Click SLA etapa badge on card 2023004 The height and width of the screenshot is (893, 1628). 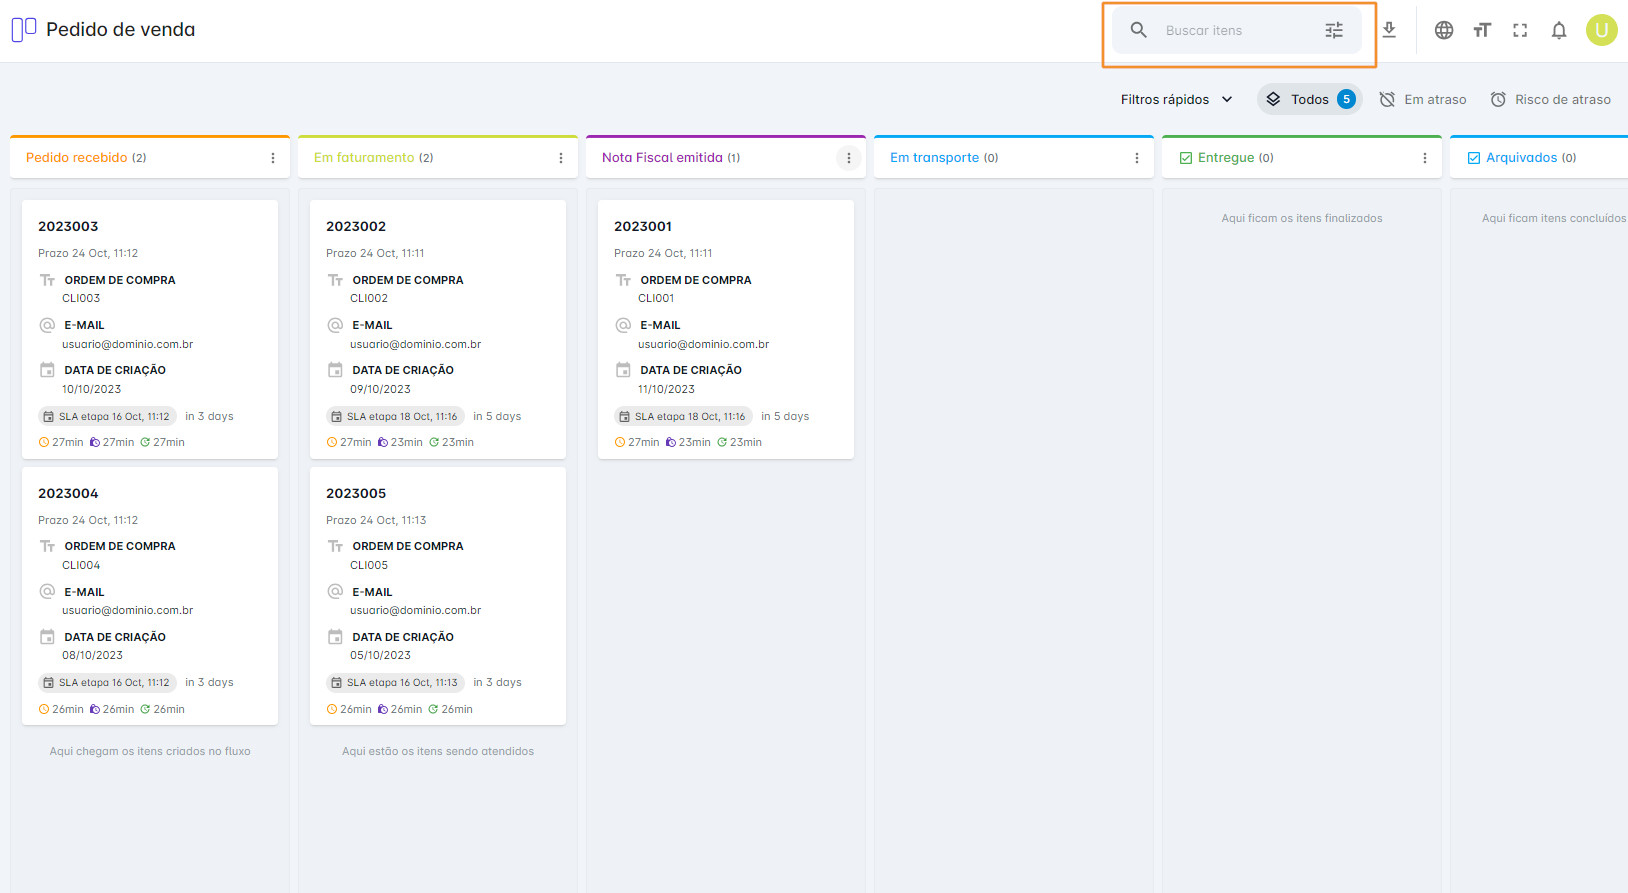(107, 683)
